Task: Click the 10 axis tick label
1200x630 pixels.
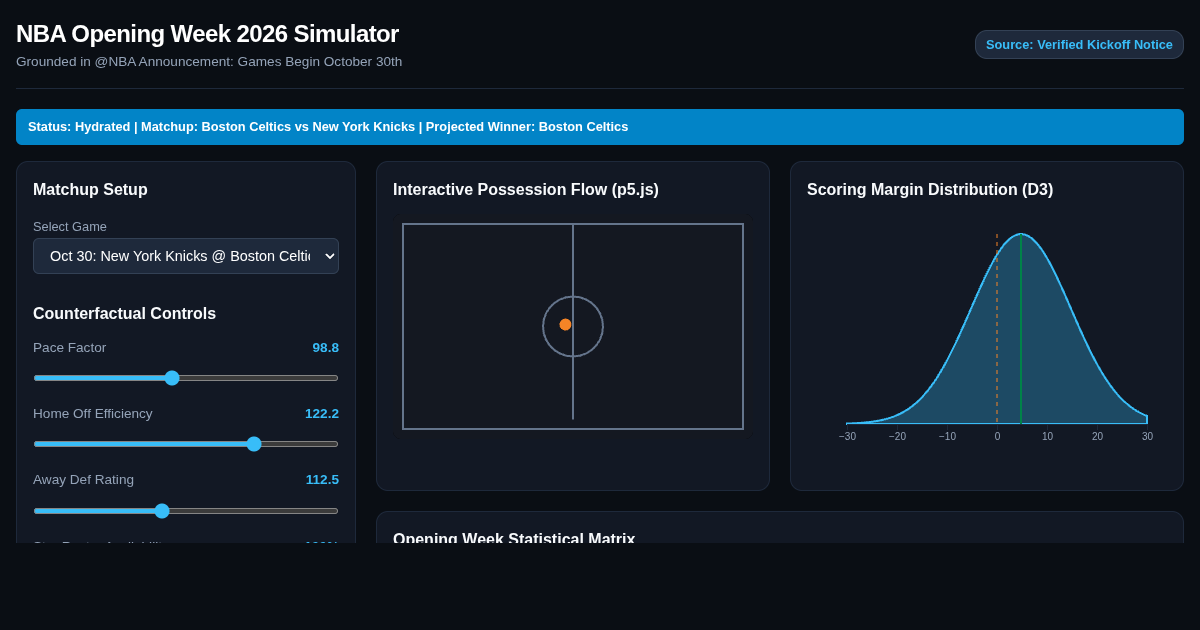Action: point(1047,437)
